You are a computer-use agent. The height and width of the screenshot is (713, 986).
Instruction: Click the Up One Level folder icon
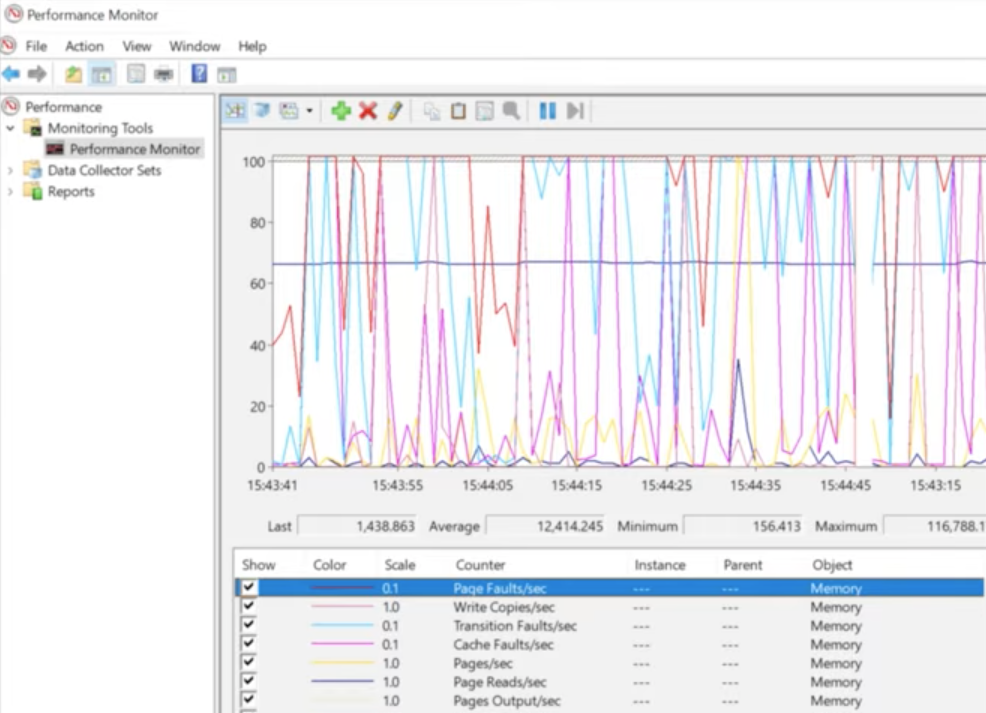coord(74,74)
